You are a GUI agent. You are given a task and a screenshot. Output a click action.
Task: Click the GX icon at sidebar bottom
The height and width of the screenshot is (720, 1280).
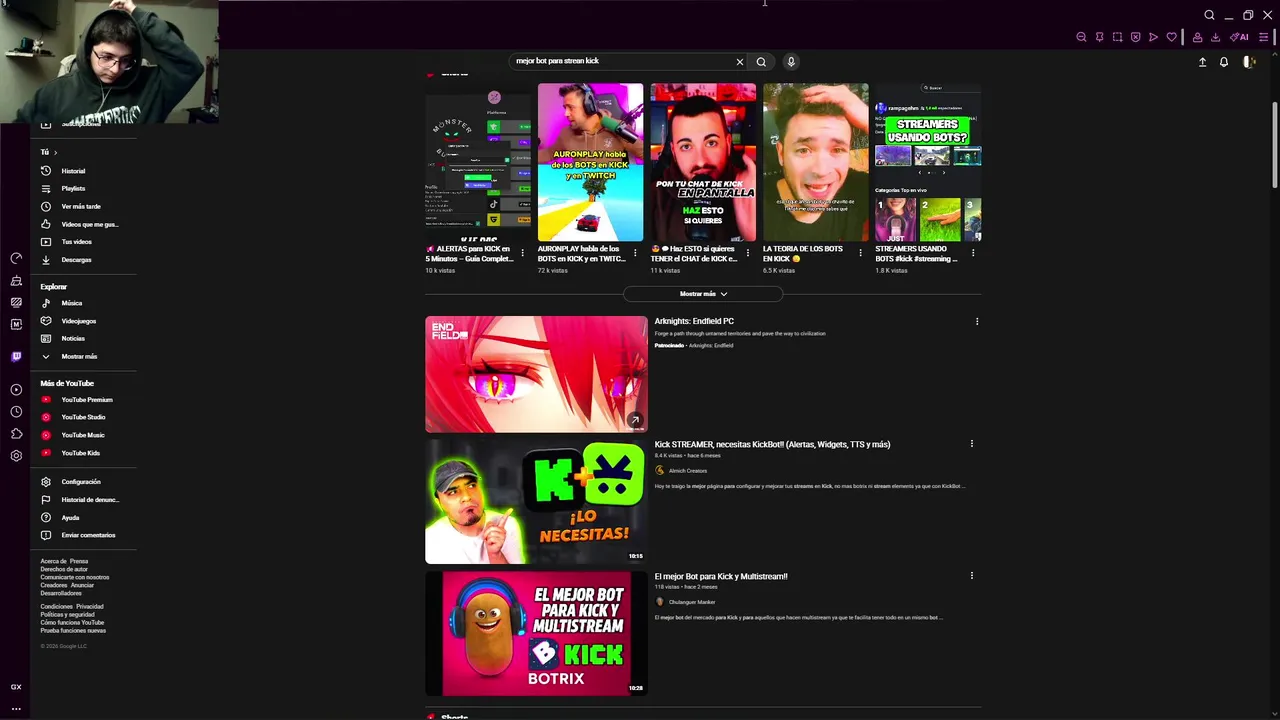[x=16, y=687]
